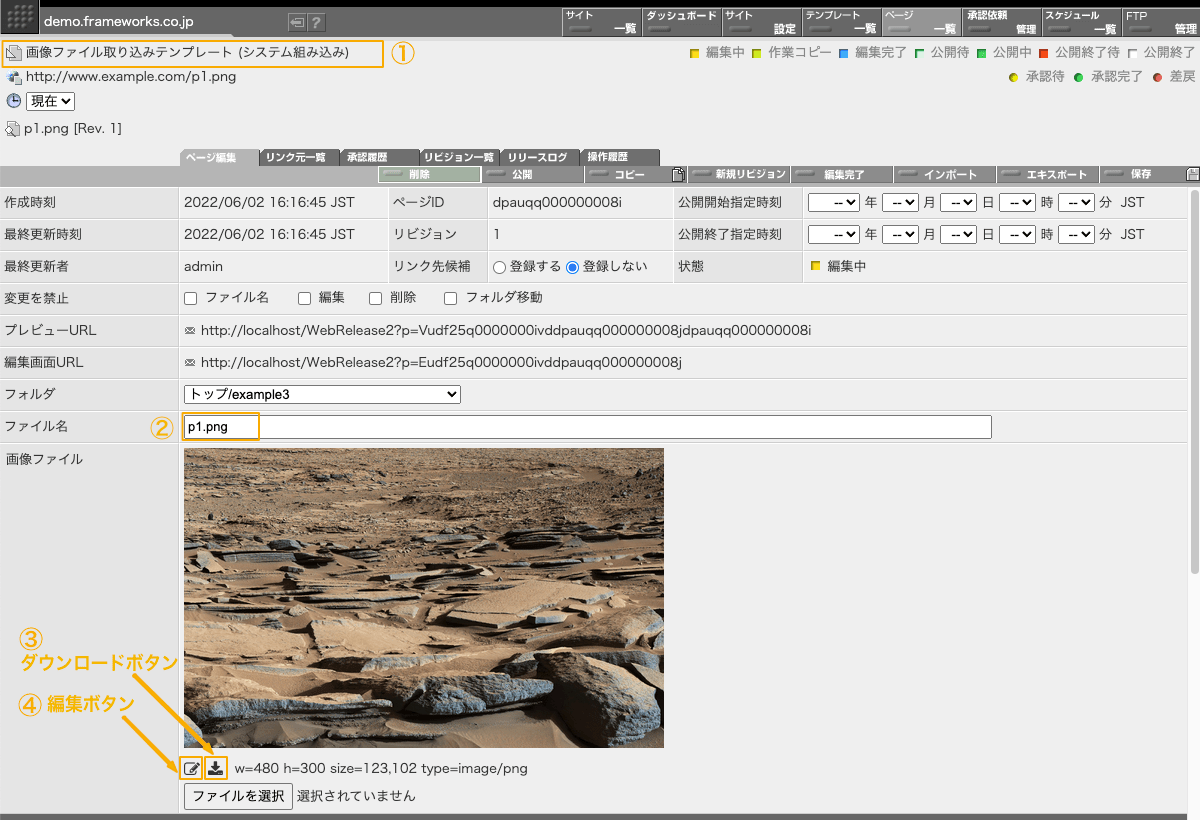
Task: Switch to the リビジョン一覧 tab
Action: pos(459,157)
